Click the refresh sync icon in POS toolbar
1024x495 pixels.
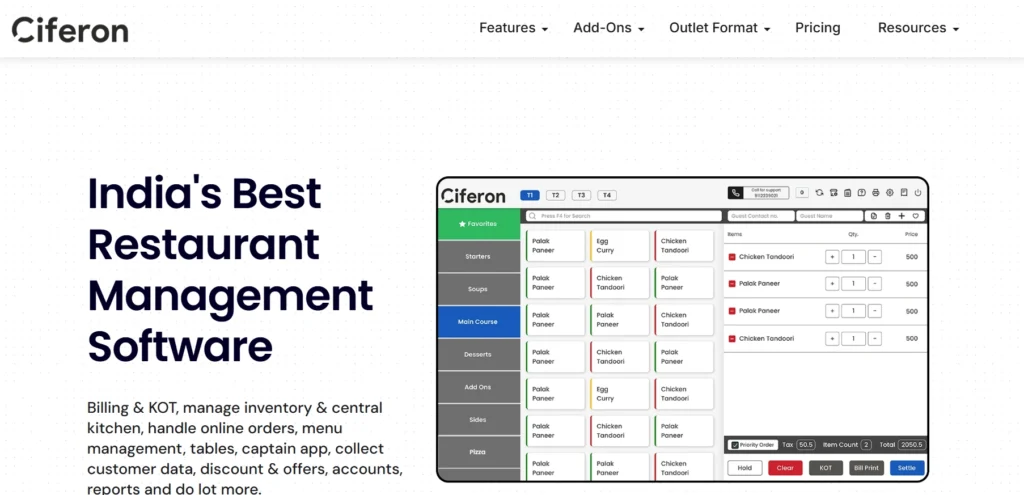click(820, 193)
